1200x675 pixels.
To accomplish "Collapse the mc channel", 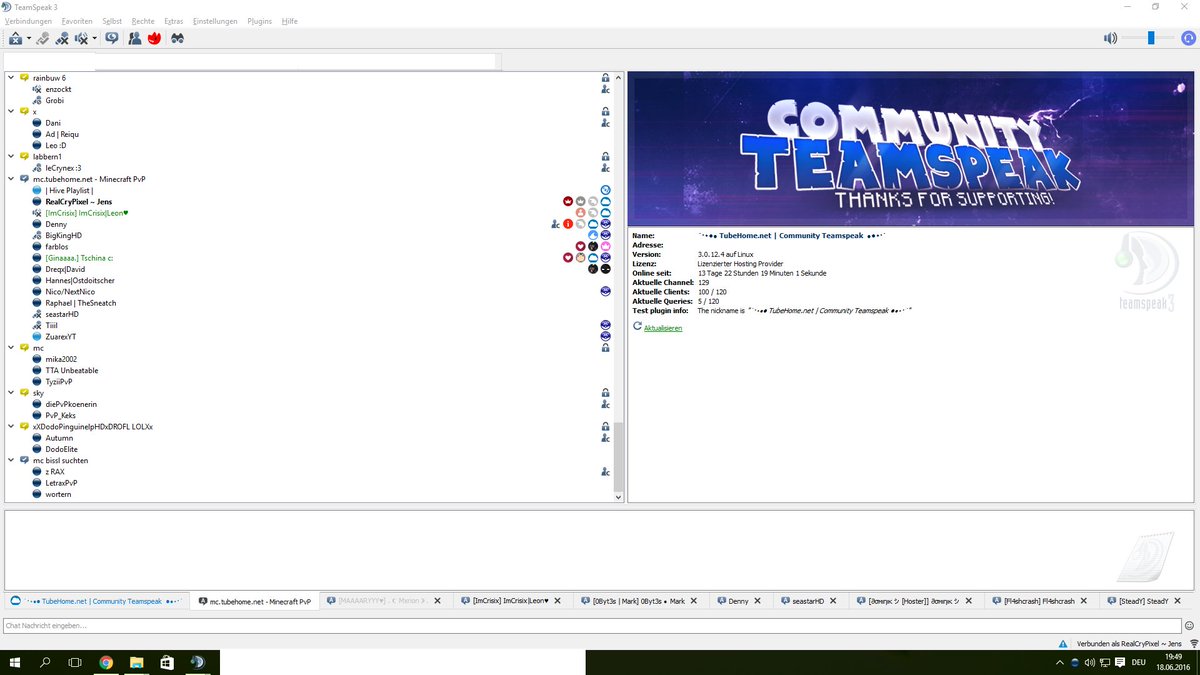I will (x=11, y=348).
